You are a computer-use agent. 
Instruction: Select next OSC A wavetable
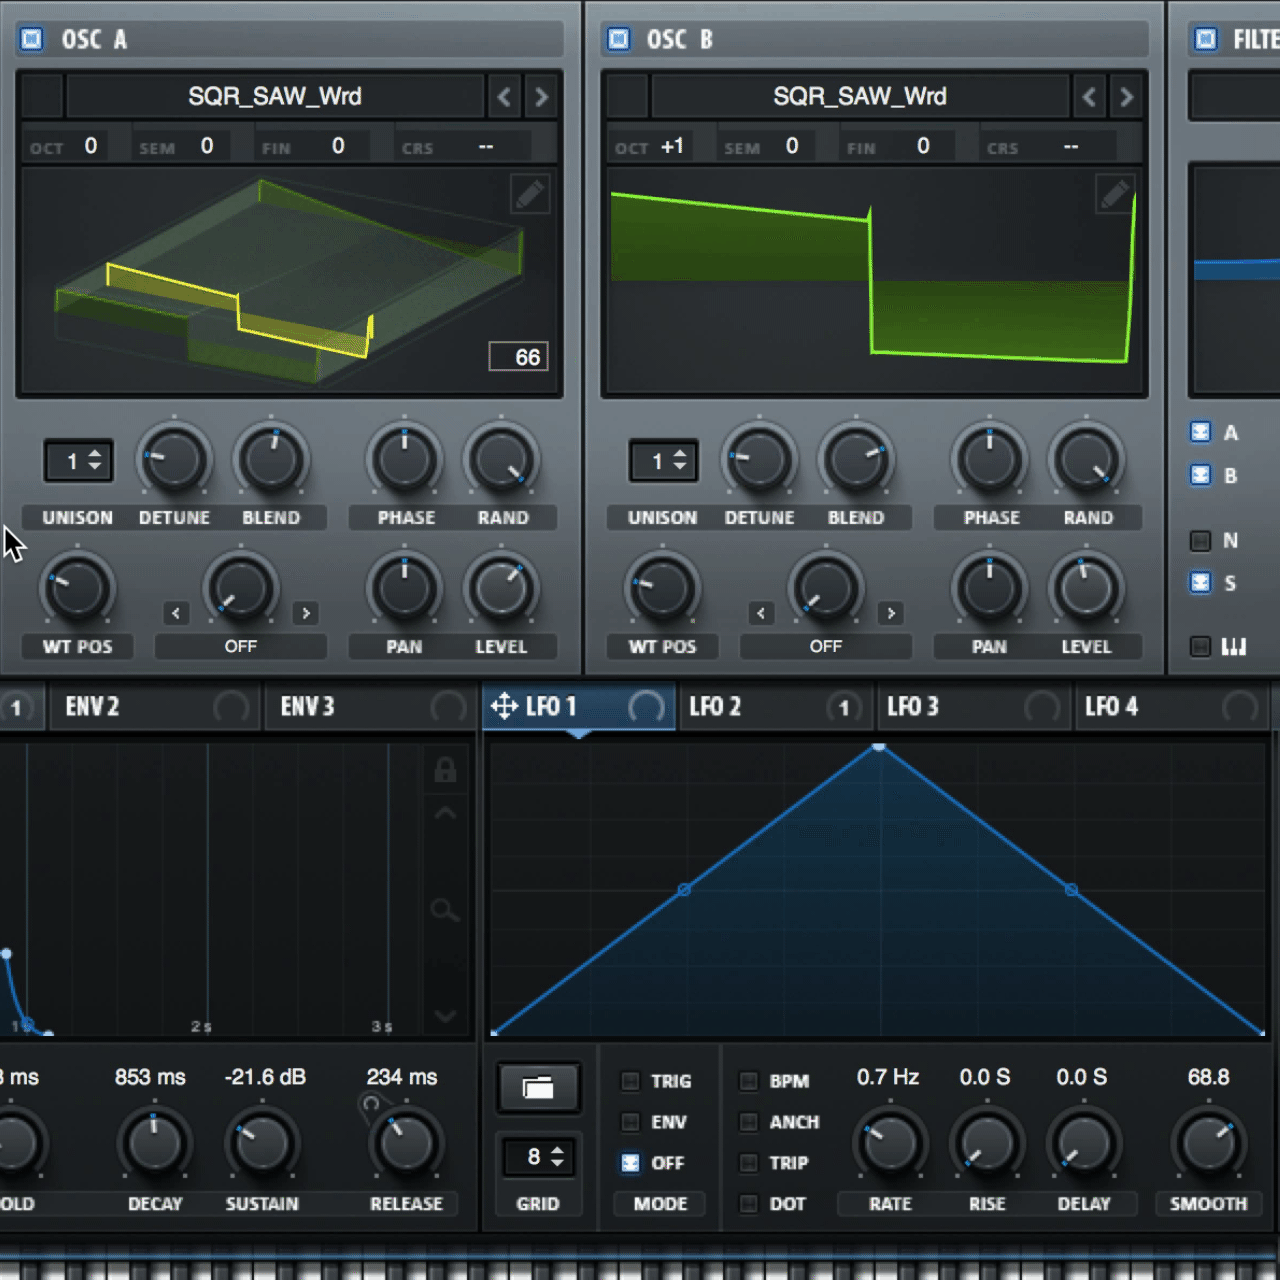541,97
